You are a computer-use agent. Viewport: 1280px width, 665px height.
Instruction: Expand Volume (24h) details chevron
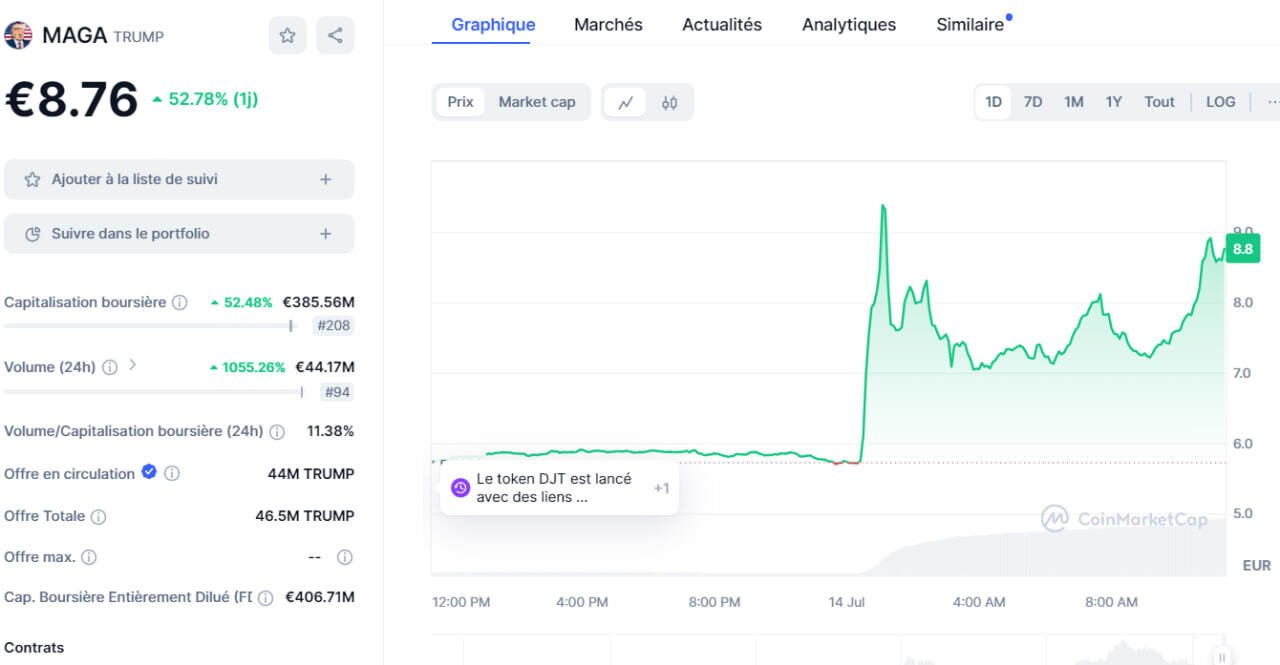pos(133,365)
